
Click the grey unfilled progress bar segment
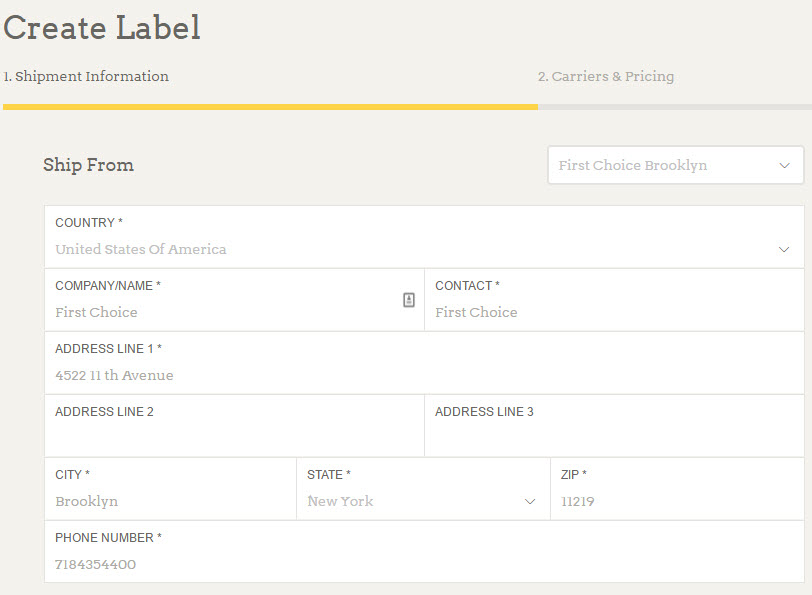click(674, 106)
